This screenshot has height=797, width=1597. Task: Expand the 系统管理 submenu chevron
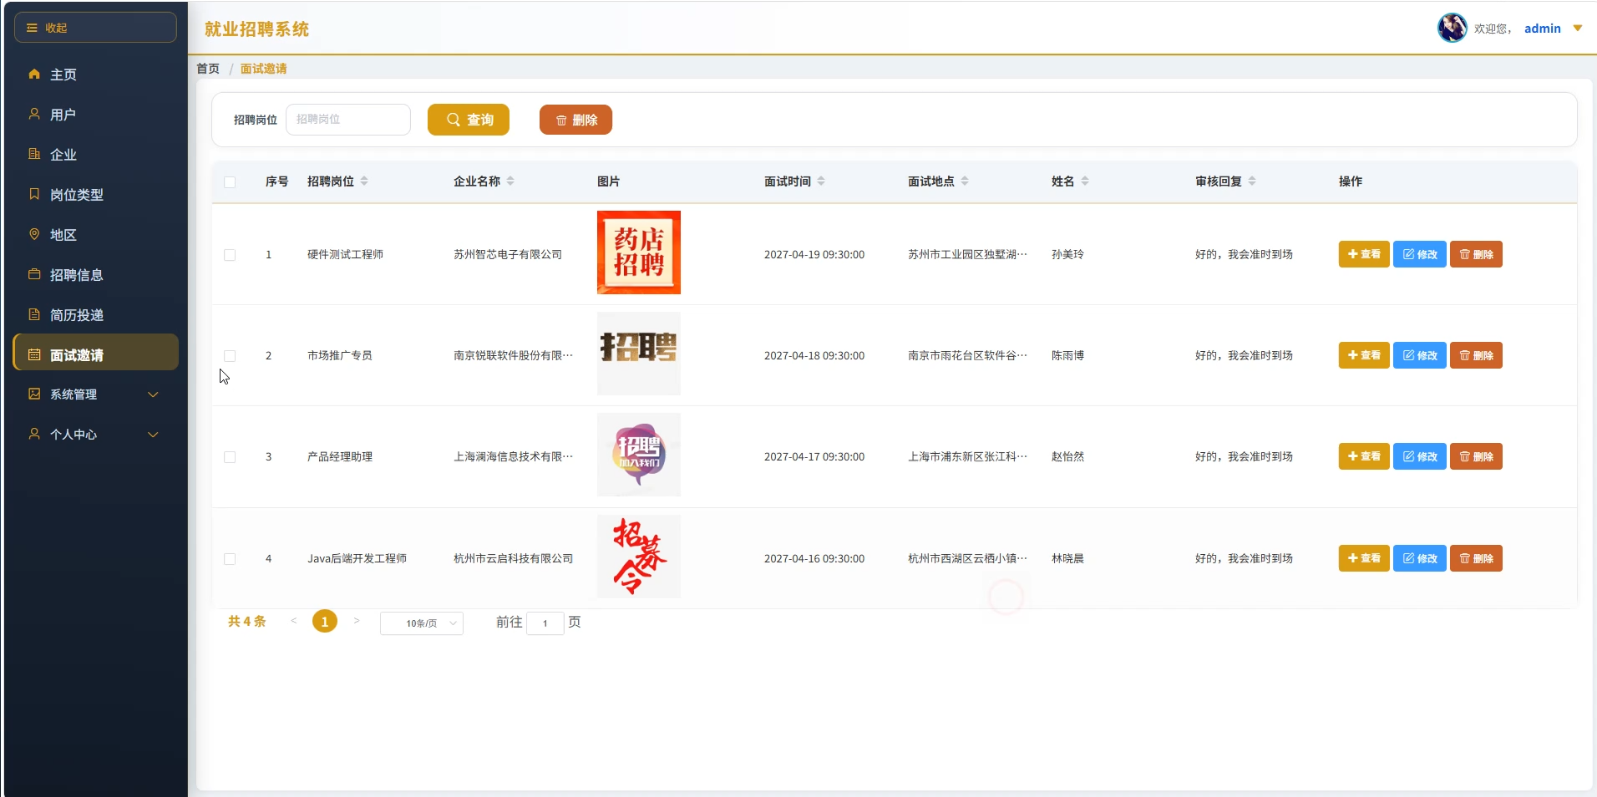[153, 394]
